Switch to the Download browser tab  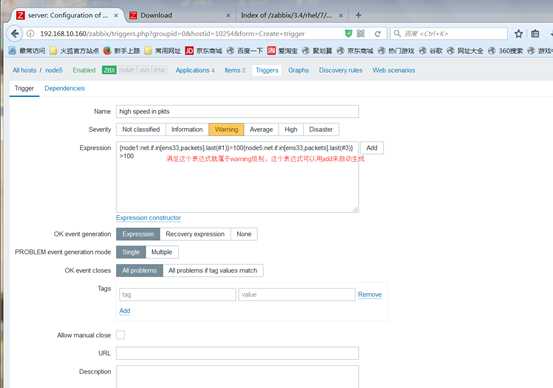180,15
